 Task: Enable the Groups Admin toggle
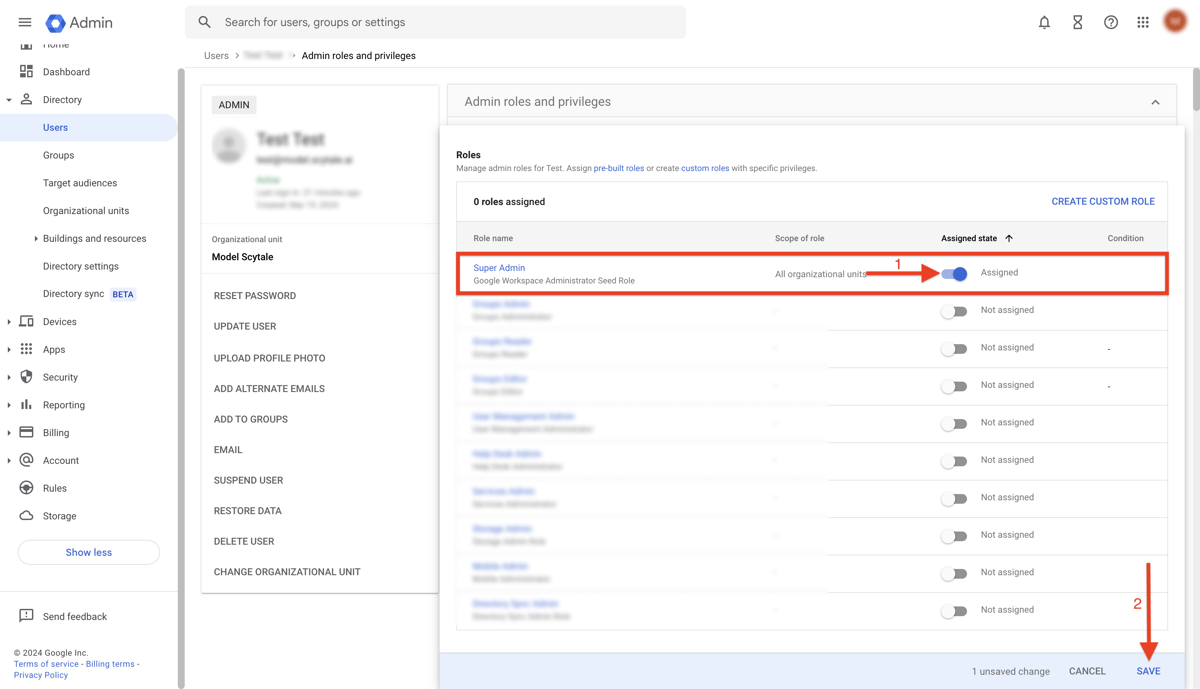(x=953, y=310)
